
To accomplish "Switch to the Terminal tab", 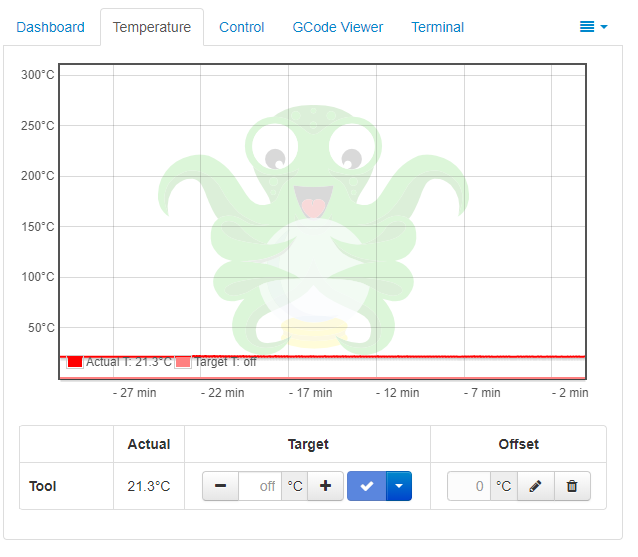I will 437,27.
